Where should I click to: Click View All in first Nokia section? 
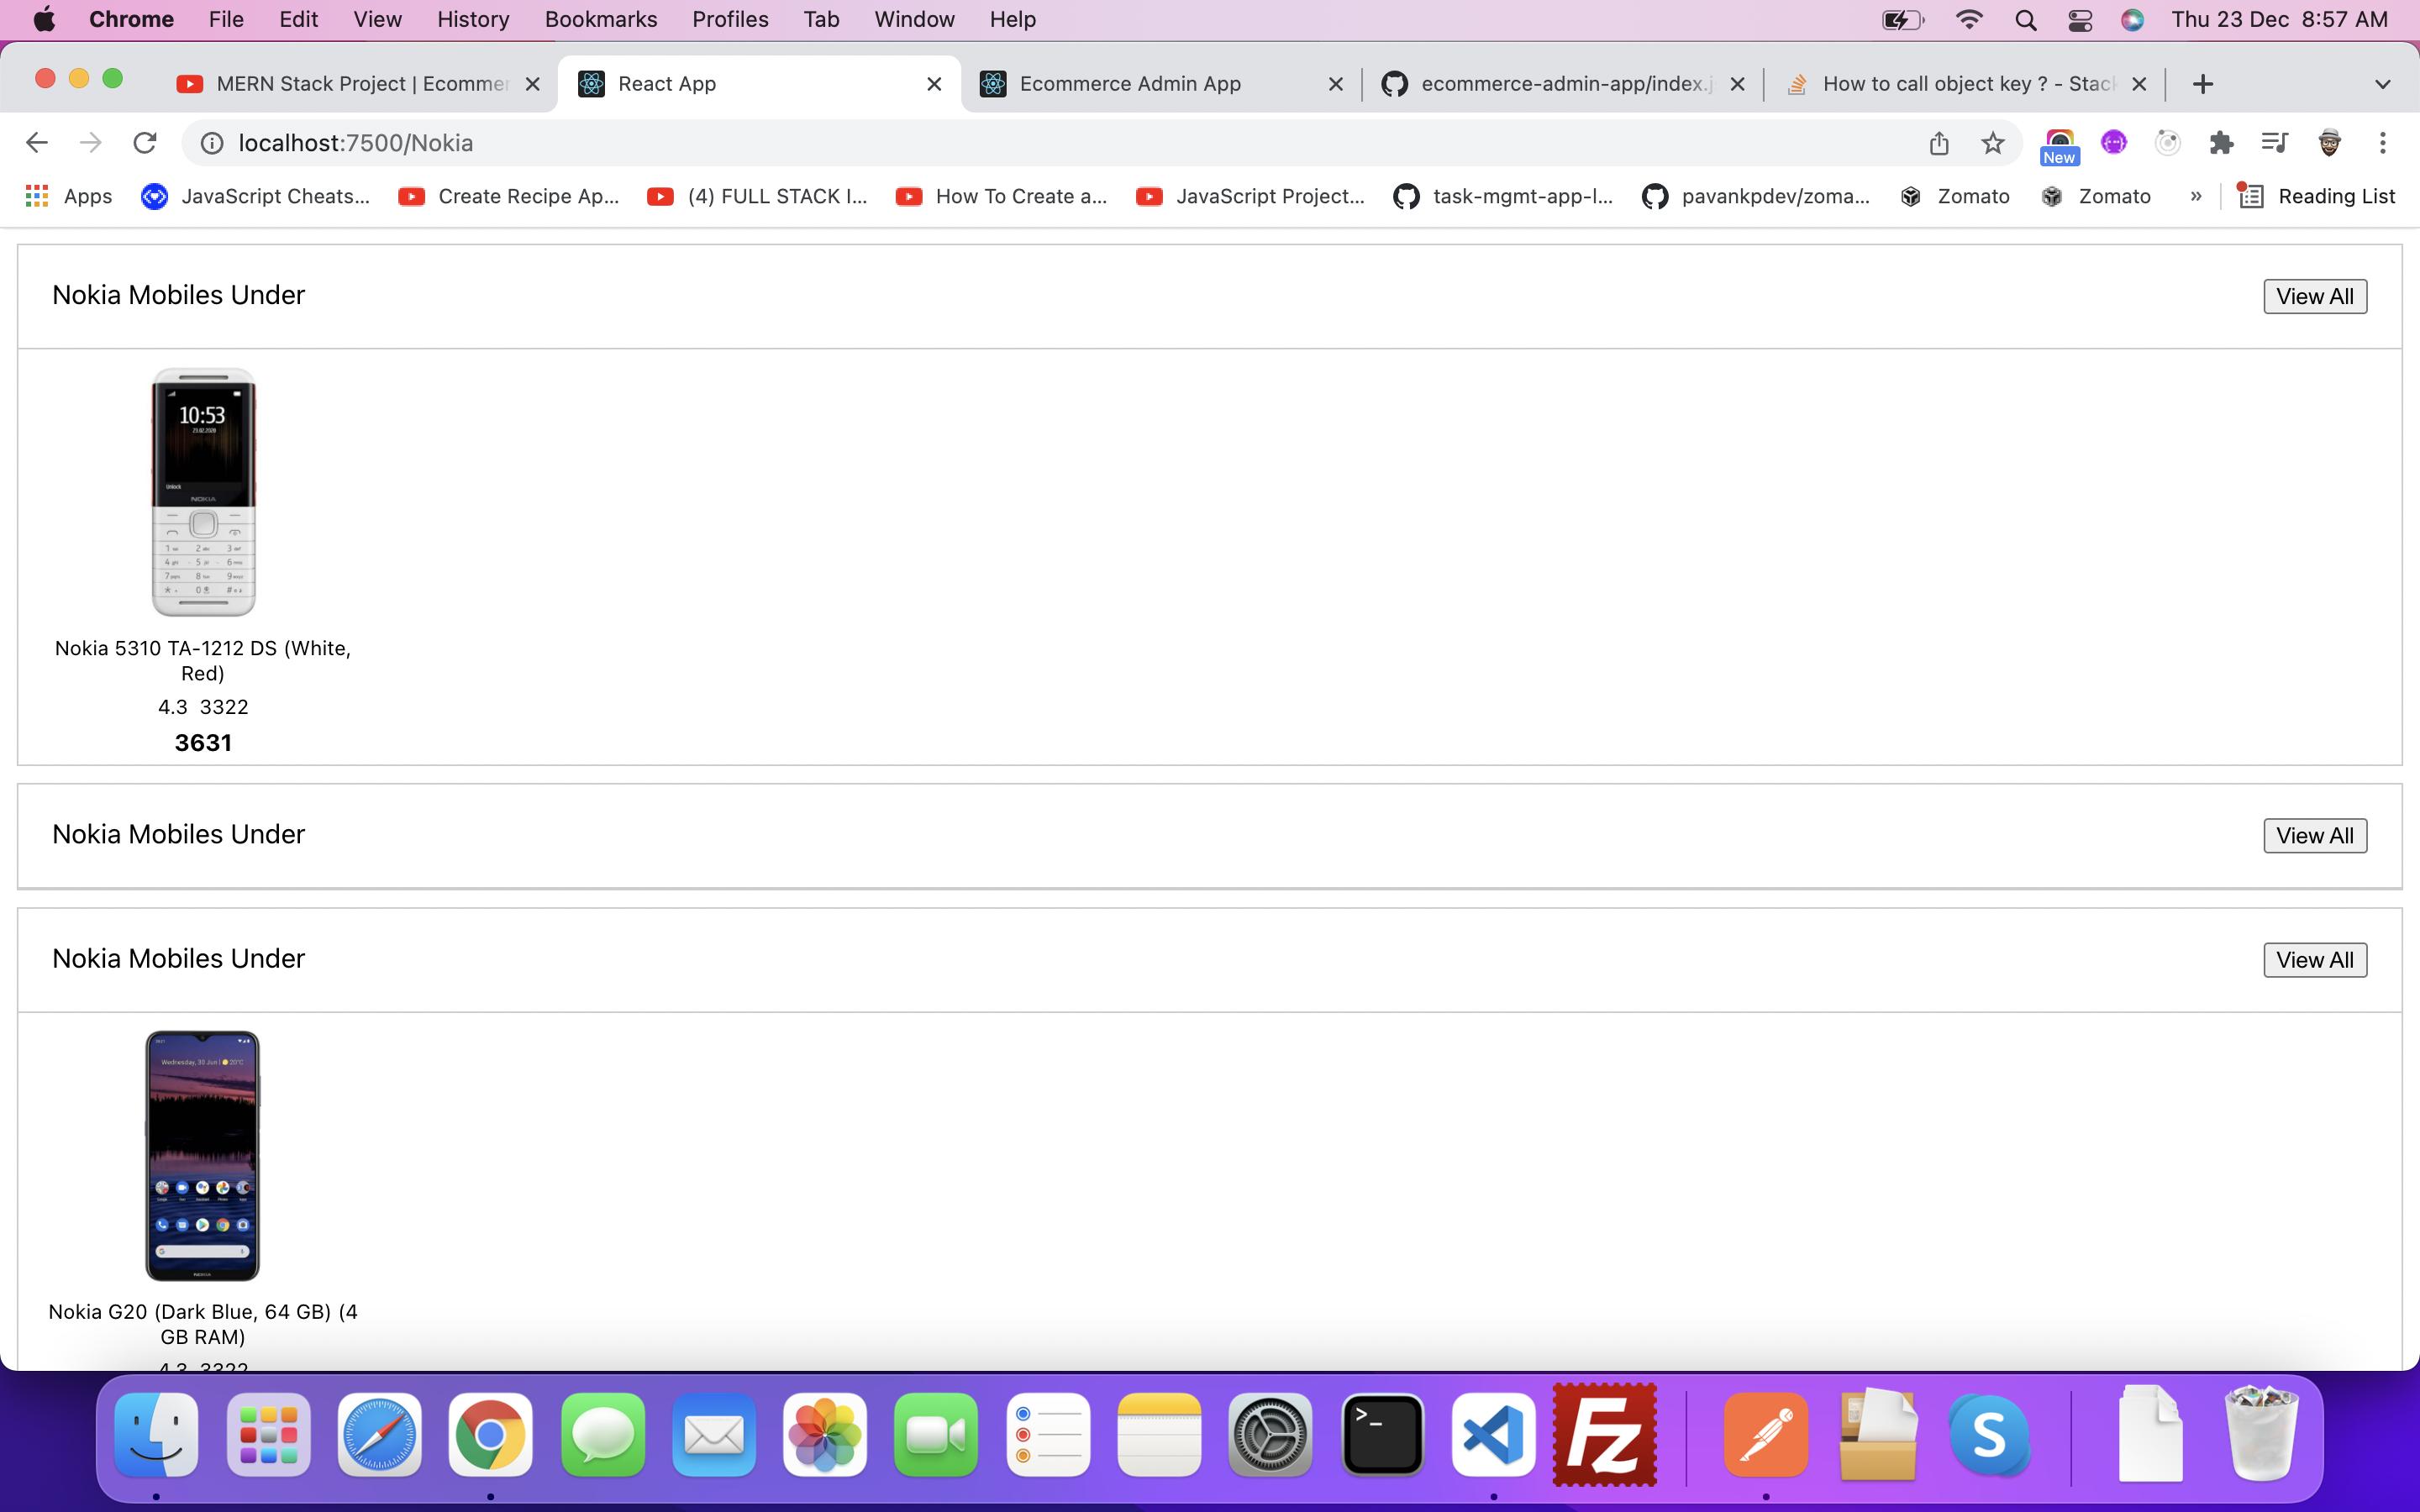pyautogui.click(x=2314, y=296)
